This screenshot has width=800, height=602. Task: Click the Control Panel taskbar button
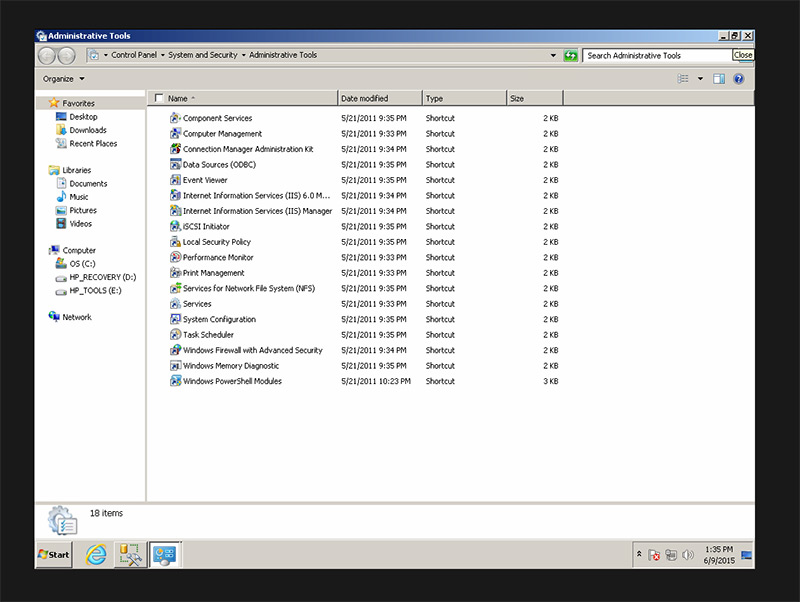tap(165, 555)
